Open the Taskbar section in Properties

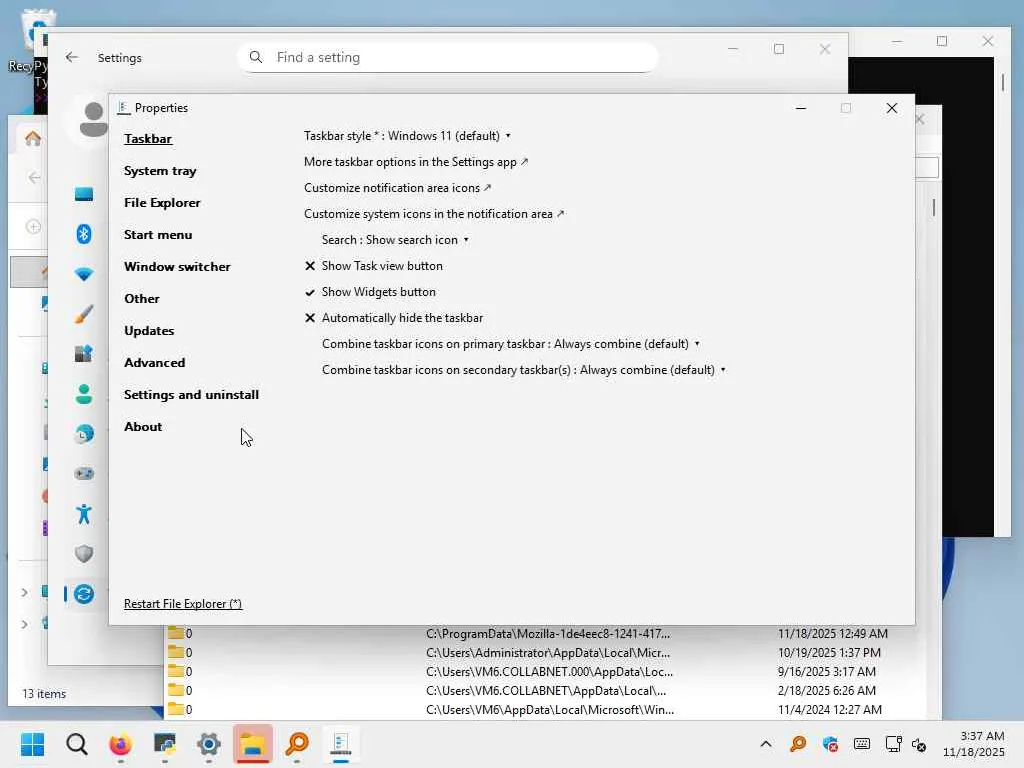pos(148,138)
